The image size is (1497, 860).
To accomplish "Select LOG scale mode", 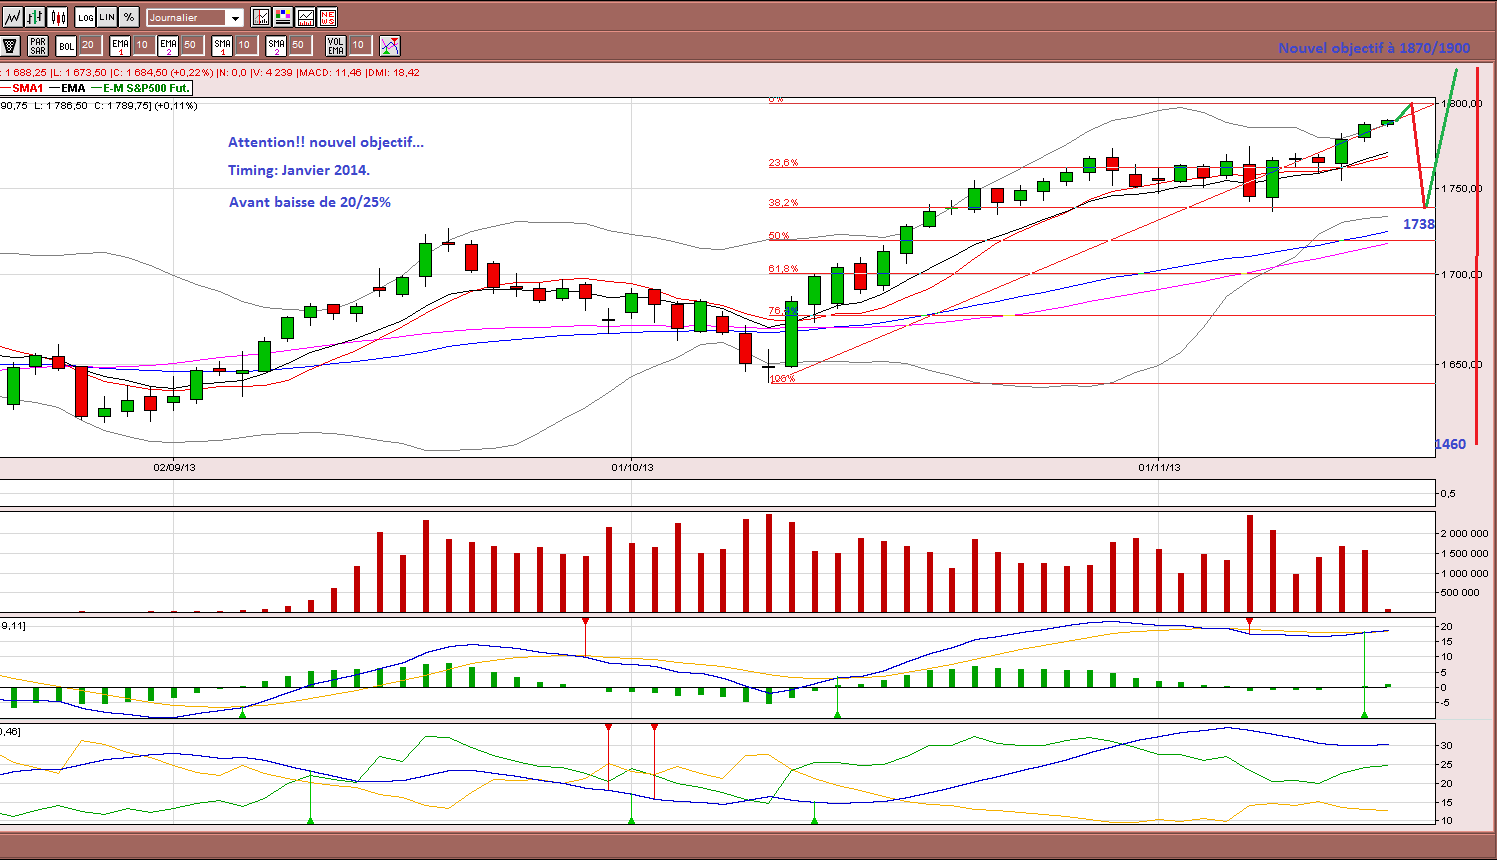I will click(86, 17).
